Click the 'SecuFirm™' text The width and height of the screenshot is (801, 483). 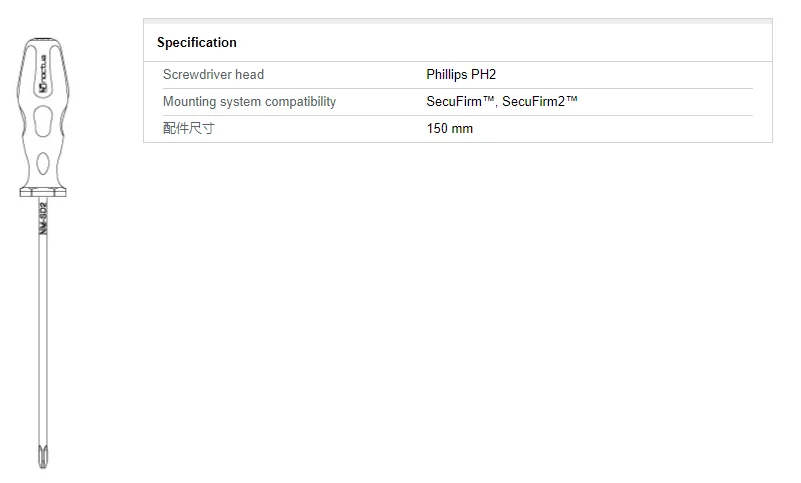click(x=461, y=102)
